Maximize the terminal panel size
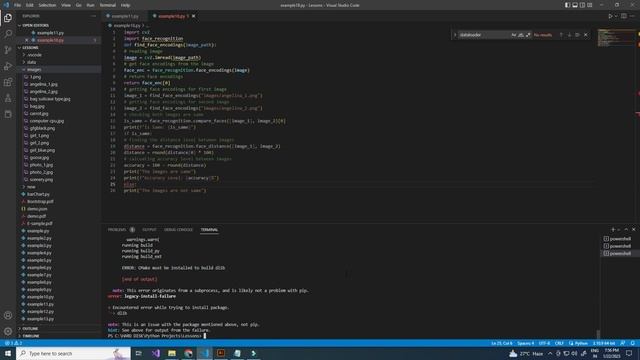Image resolution: width=640 pixels, height=360 pixels. 626,230
